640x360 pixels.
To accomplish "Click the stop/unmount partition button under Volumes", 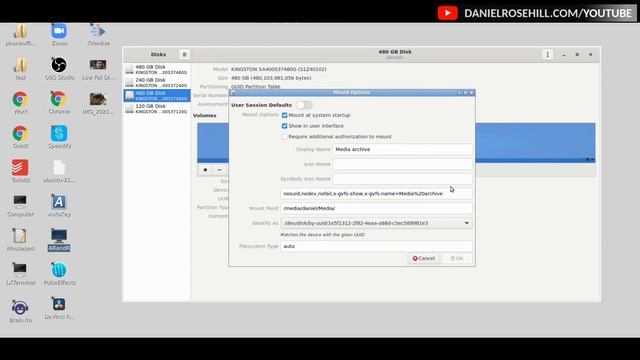I will pyautogui.click(x=205, y=170).
